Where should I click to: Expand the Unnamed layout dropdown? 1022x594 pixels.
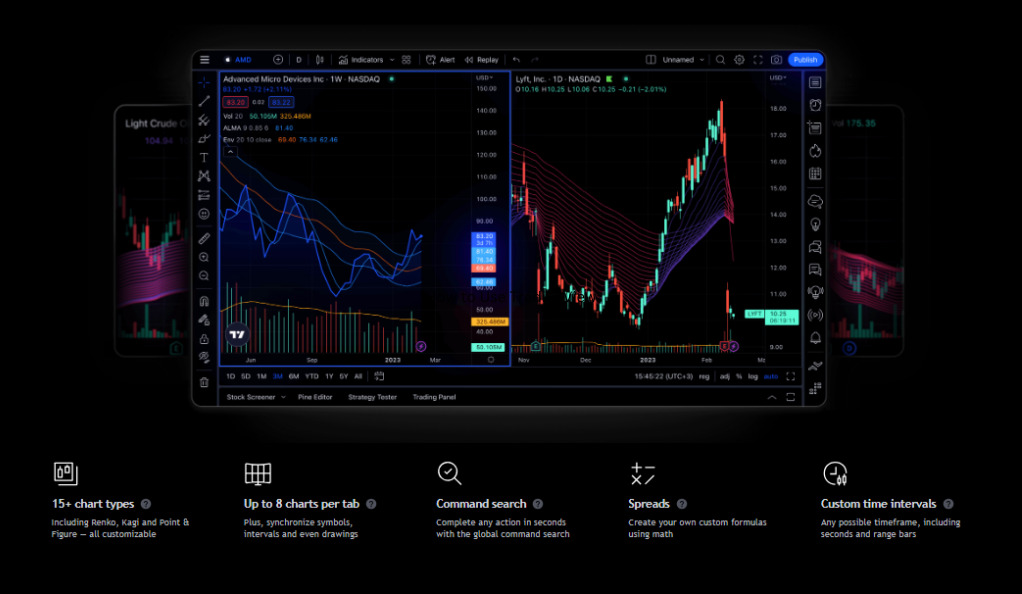tap(702, 60)
